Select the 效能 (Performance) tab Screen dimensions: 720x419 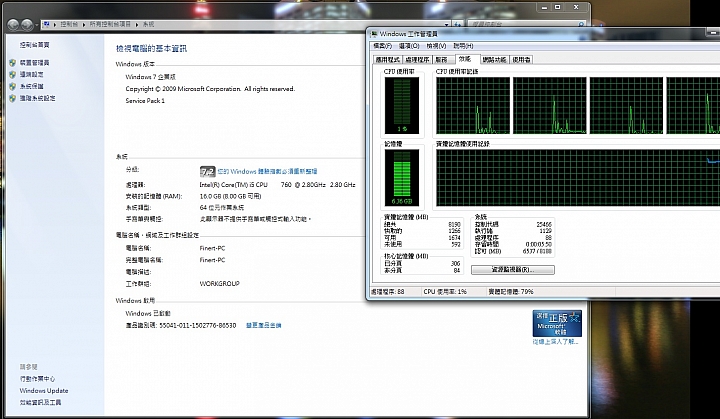[466, 59]
